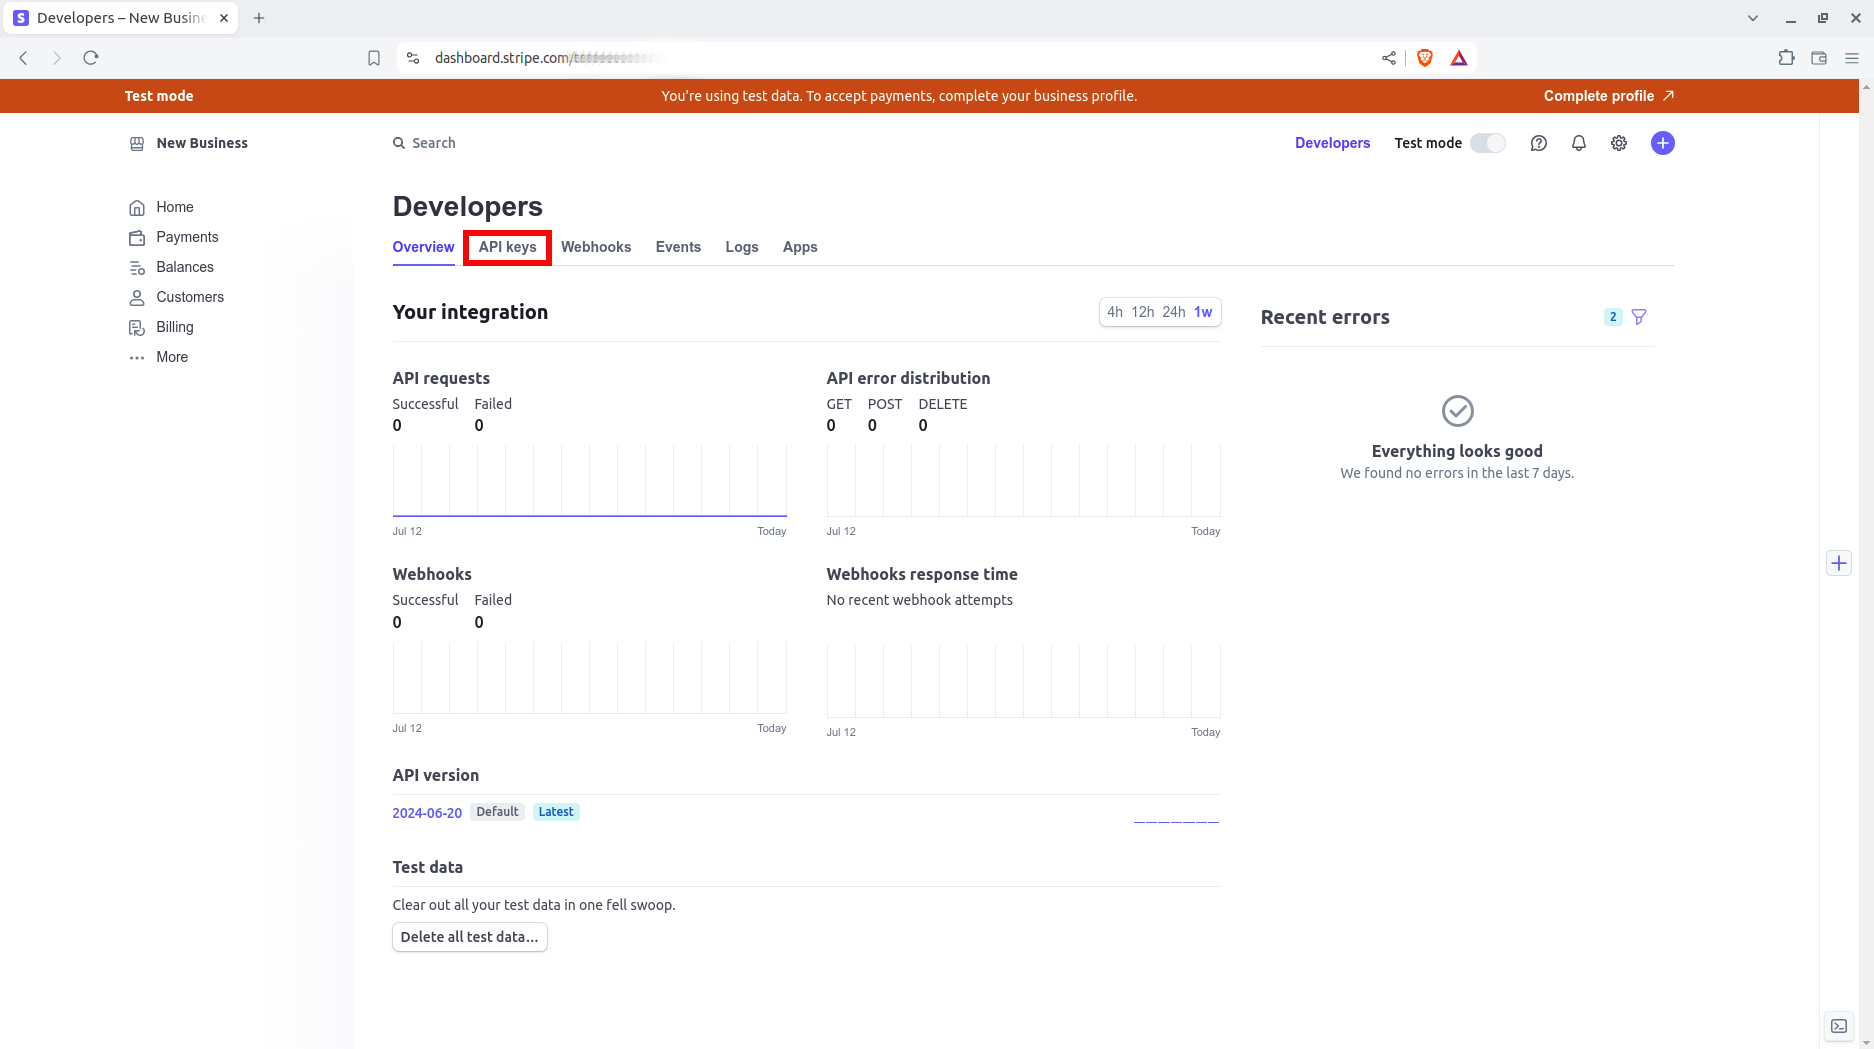Image resolution: width=1874 pixels, height=1049 pixels.
Task: Open Payments in the sidebar
Action: 173,237
